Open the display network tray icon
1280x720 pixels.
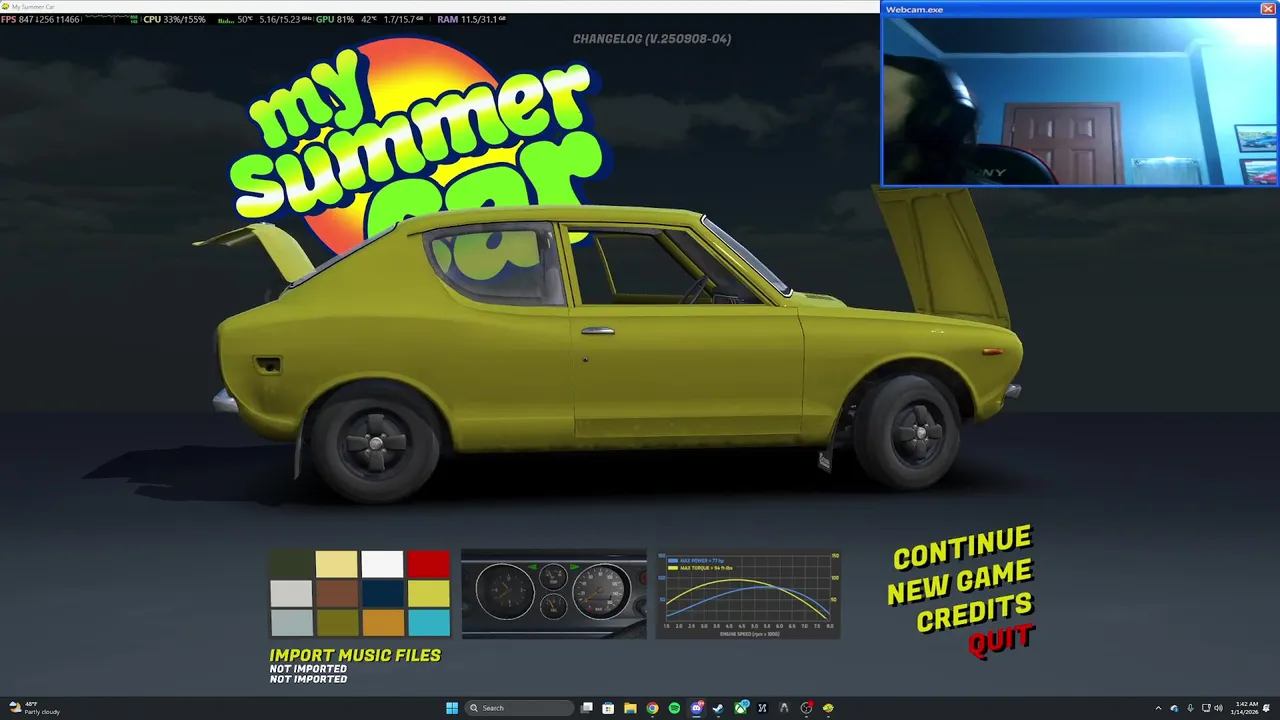[1206, 708]
